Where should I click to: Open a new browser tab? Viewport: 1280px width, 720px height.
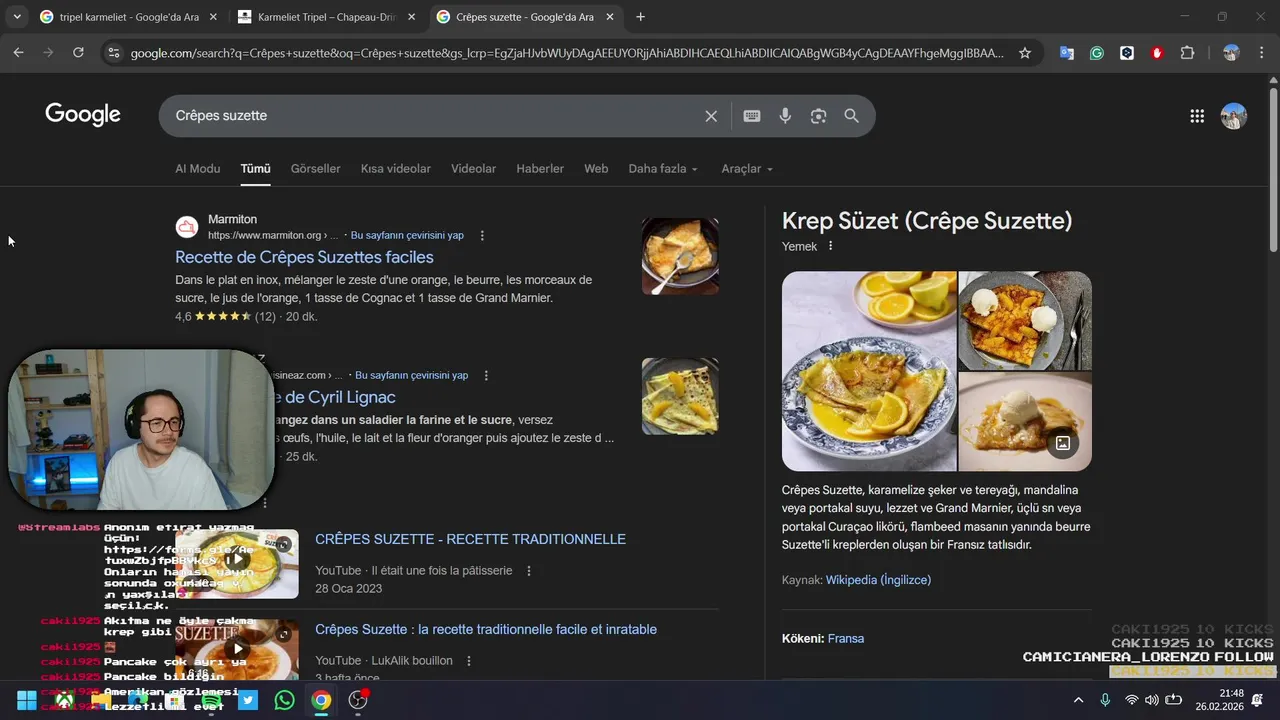pyautogui.click(x=640, y=17)
